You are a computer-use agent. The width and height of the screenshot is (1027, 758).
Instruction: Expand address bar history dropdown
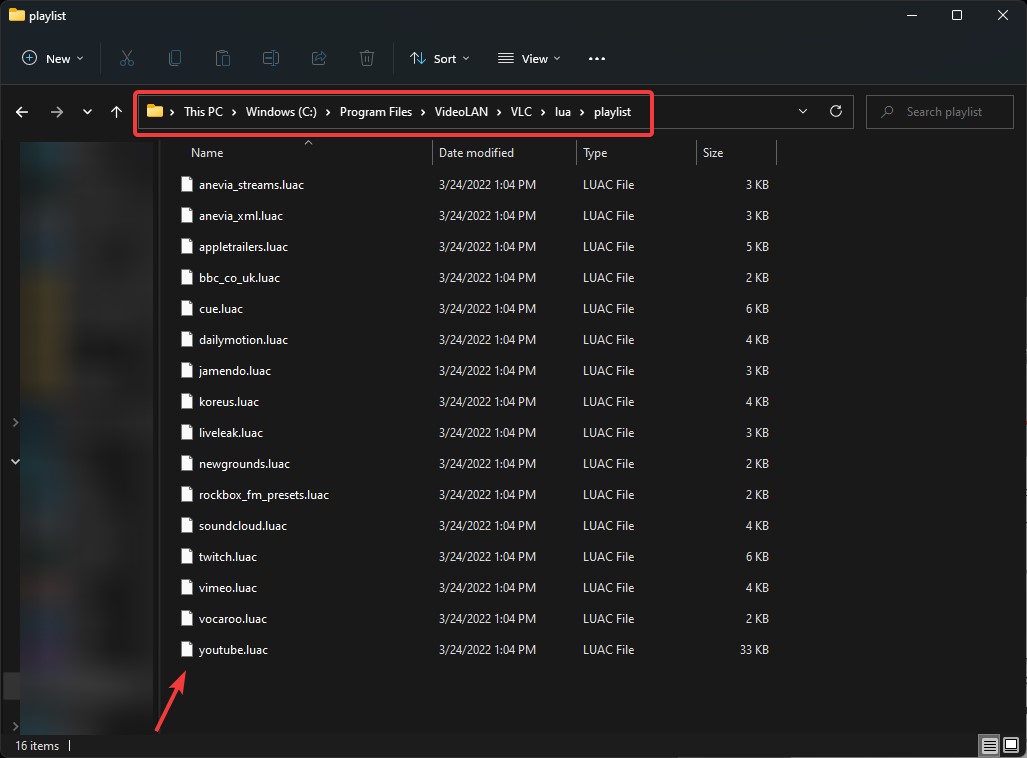(803, 111)
